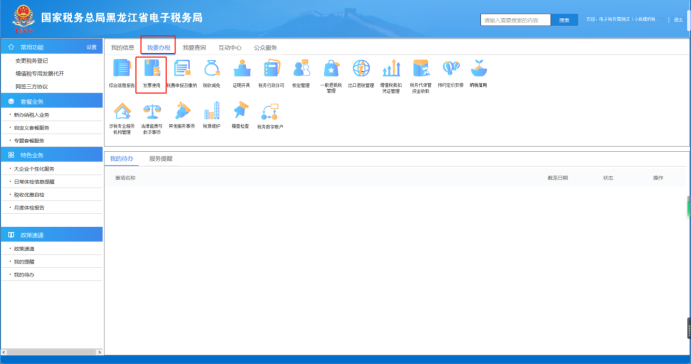Open 变更税务登记 shortcut
The image size is (691, 364).
point(32,61)
